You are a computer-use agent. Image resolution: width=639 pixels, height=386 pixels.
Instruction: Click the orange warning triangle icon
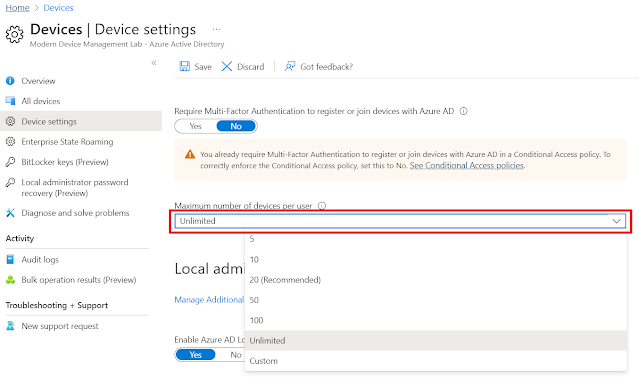click(190, 154)
